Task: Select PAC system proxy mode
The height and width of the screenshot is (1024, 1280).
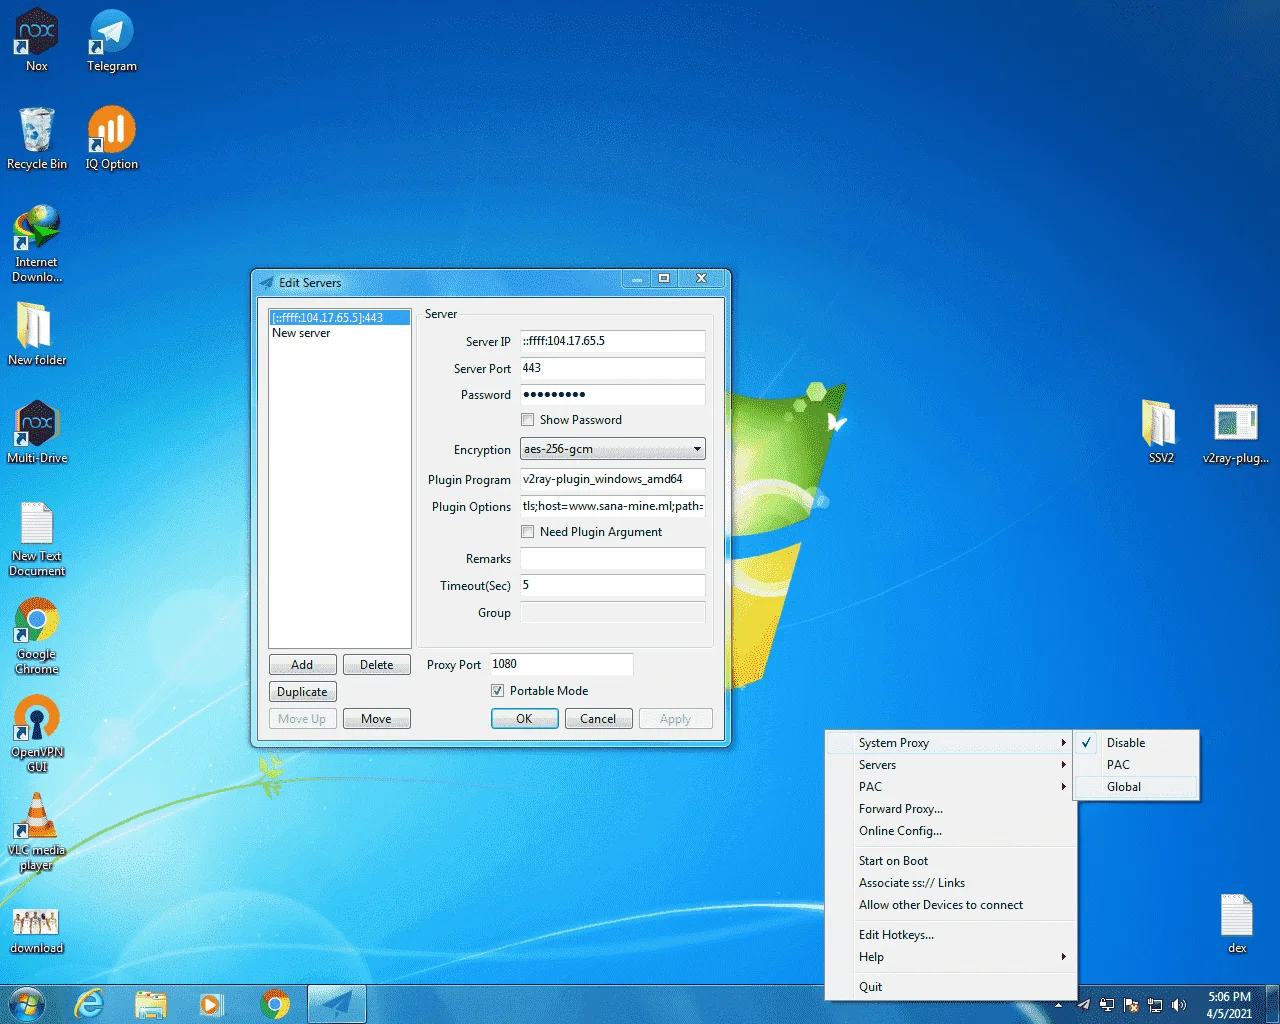Action: pos(1137,765)
